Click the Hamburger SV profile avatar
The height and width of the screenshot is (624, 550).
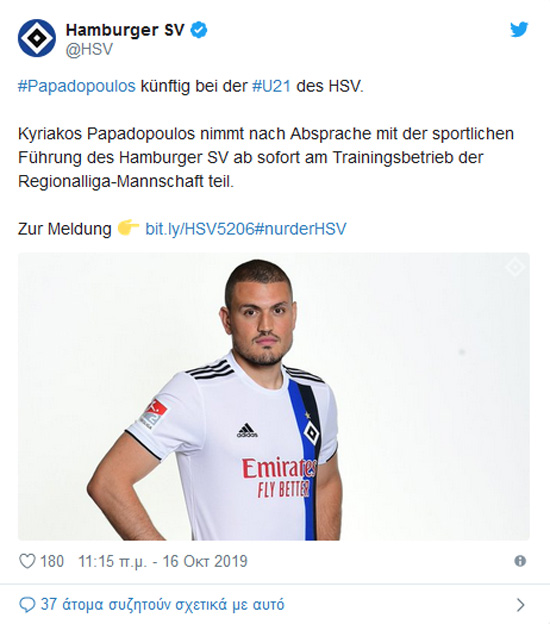click(37, 38)
